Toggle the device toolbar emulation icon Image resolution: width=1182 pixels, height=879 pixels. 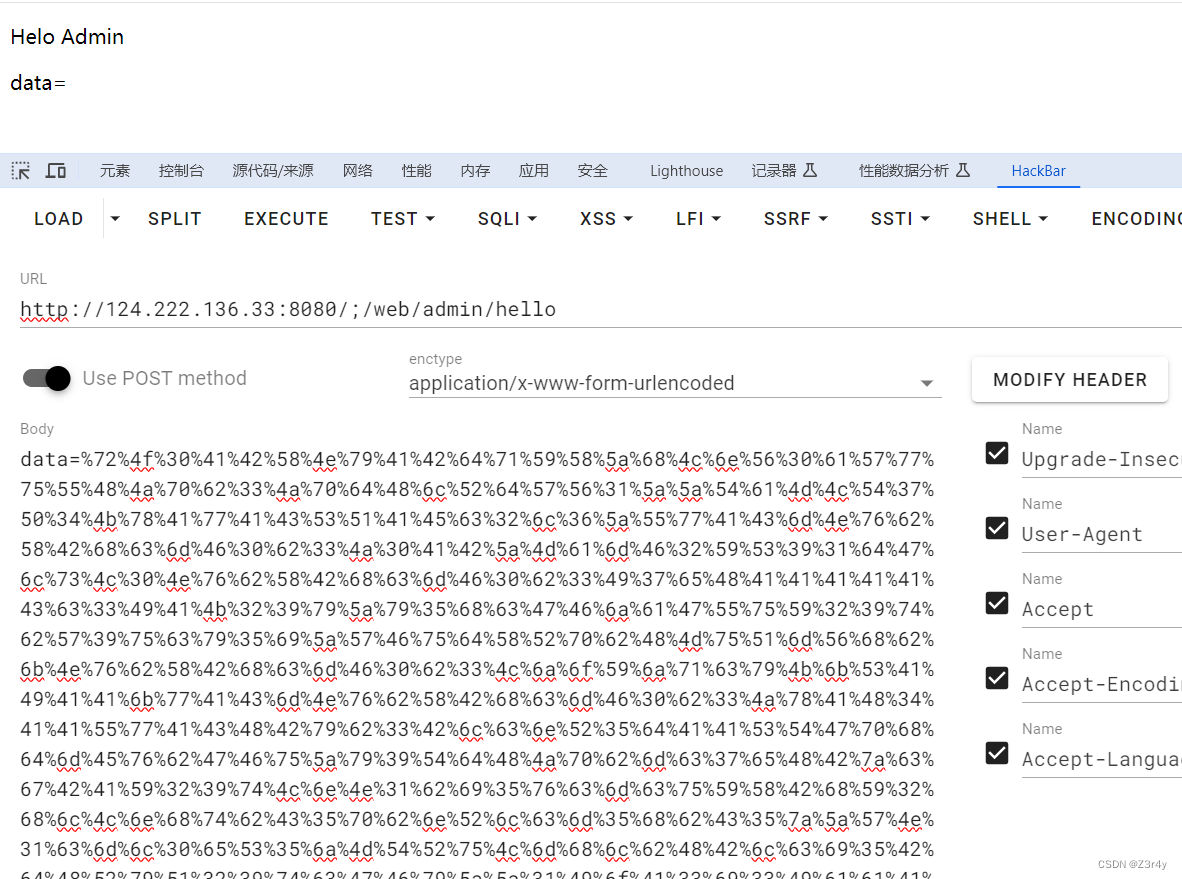pyautogui.click(x=55, y=170)
